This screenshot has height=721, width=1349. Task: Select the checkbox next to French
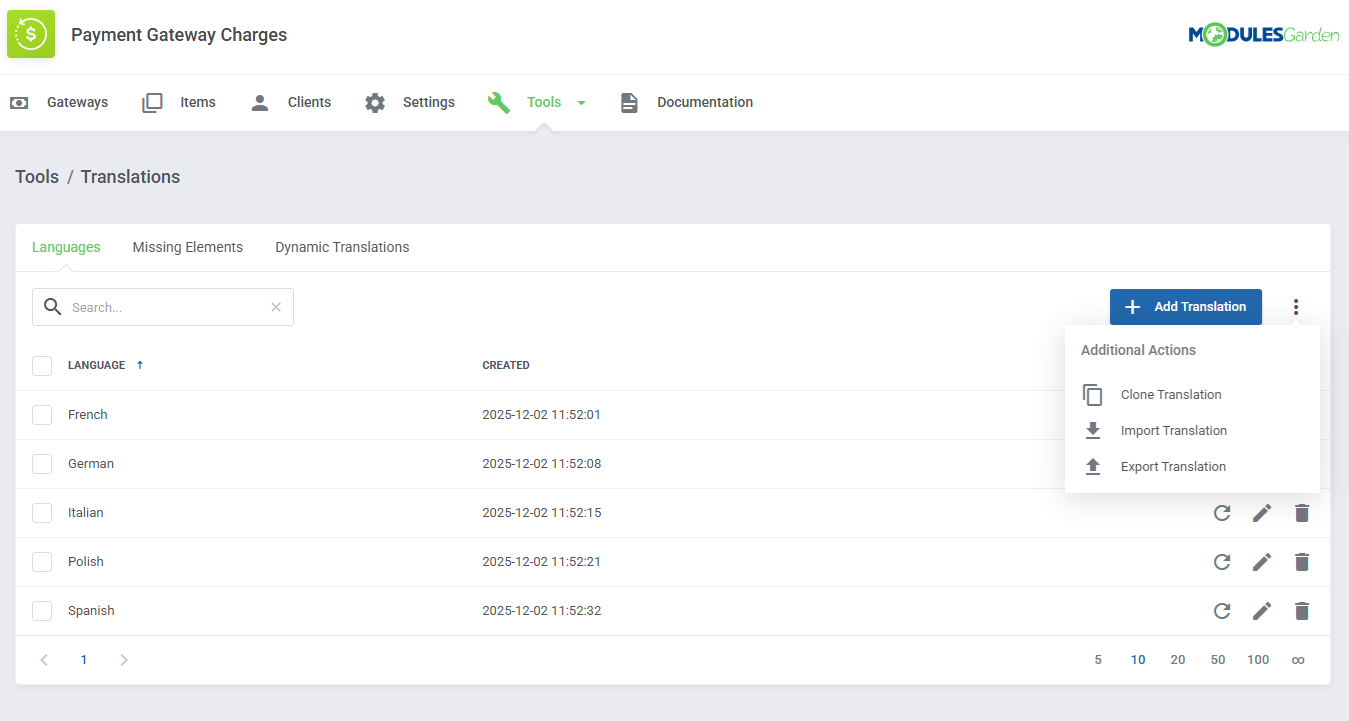(42, 414)
